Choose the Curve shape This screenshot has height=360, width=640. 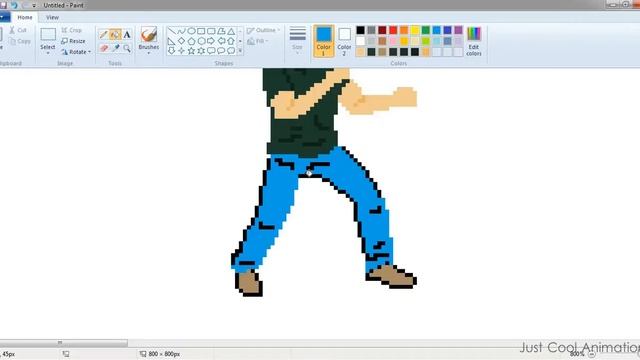(181, 31)
